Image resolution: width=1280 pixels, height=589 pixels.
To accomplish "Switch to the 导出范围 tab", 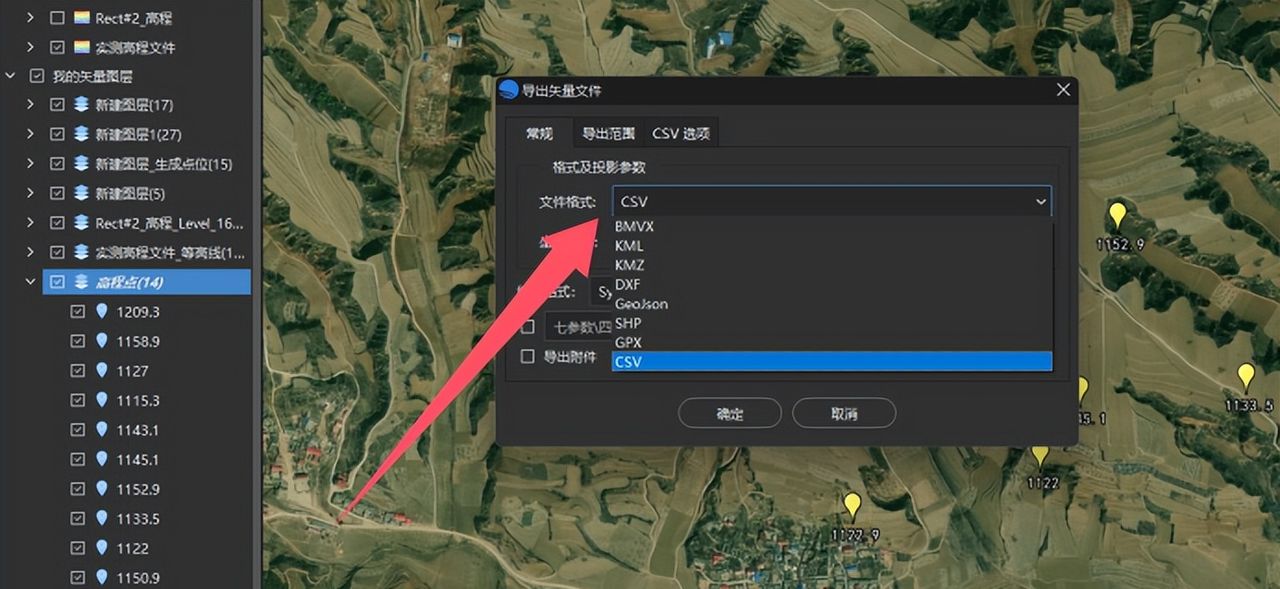I will (607, 131).
